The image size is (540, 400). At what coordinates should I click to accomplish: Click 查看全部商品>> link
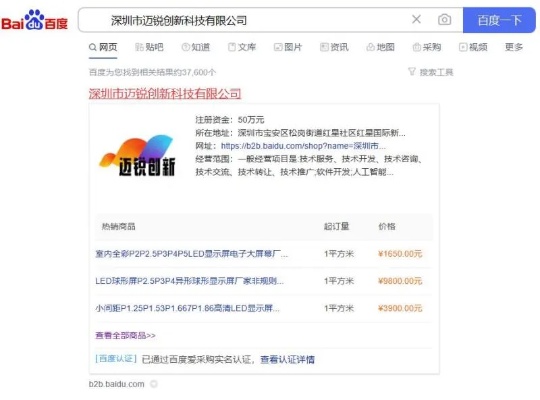click(x=125, y=335)
